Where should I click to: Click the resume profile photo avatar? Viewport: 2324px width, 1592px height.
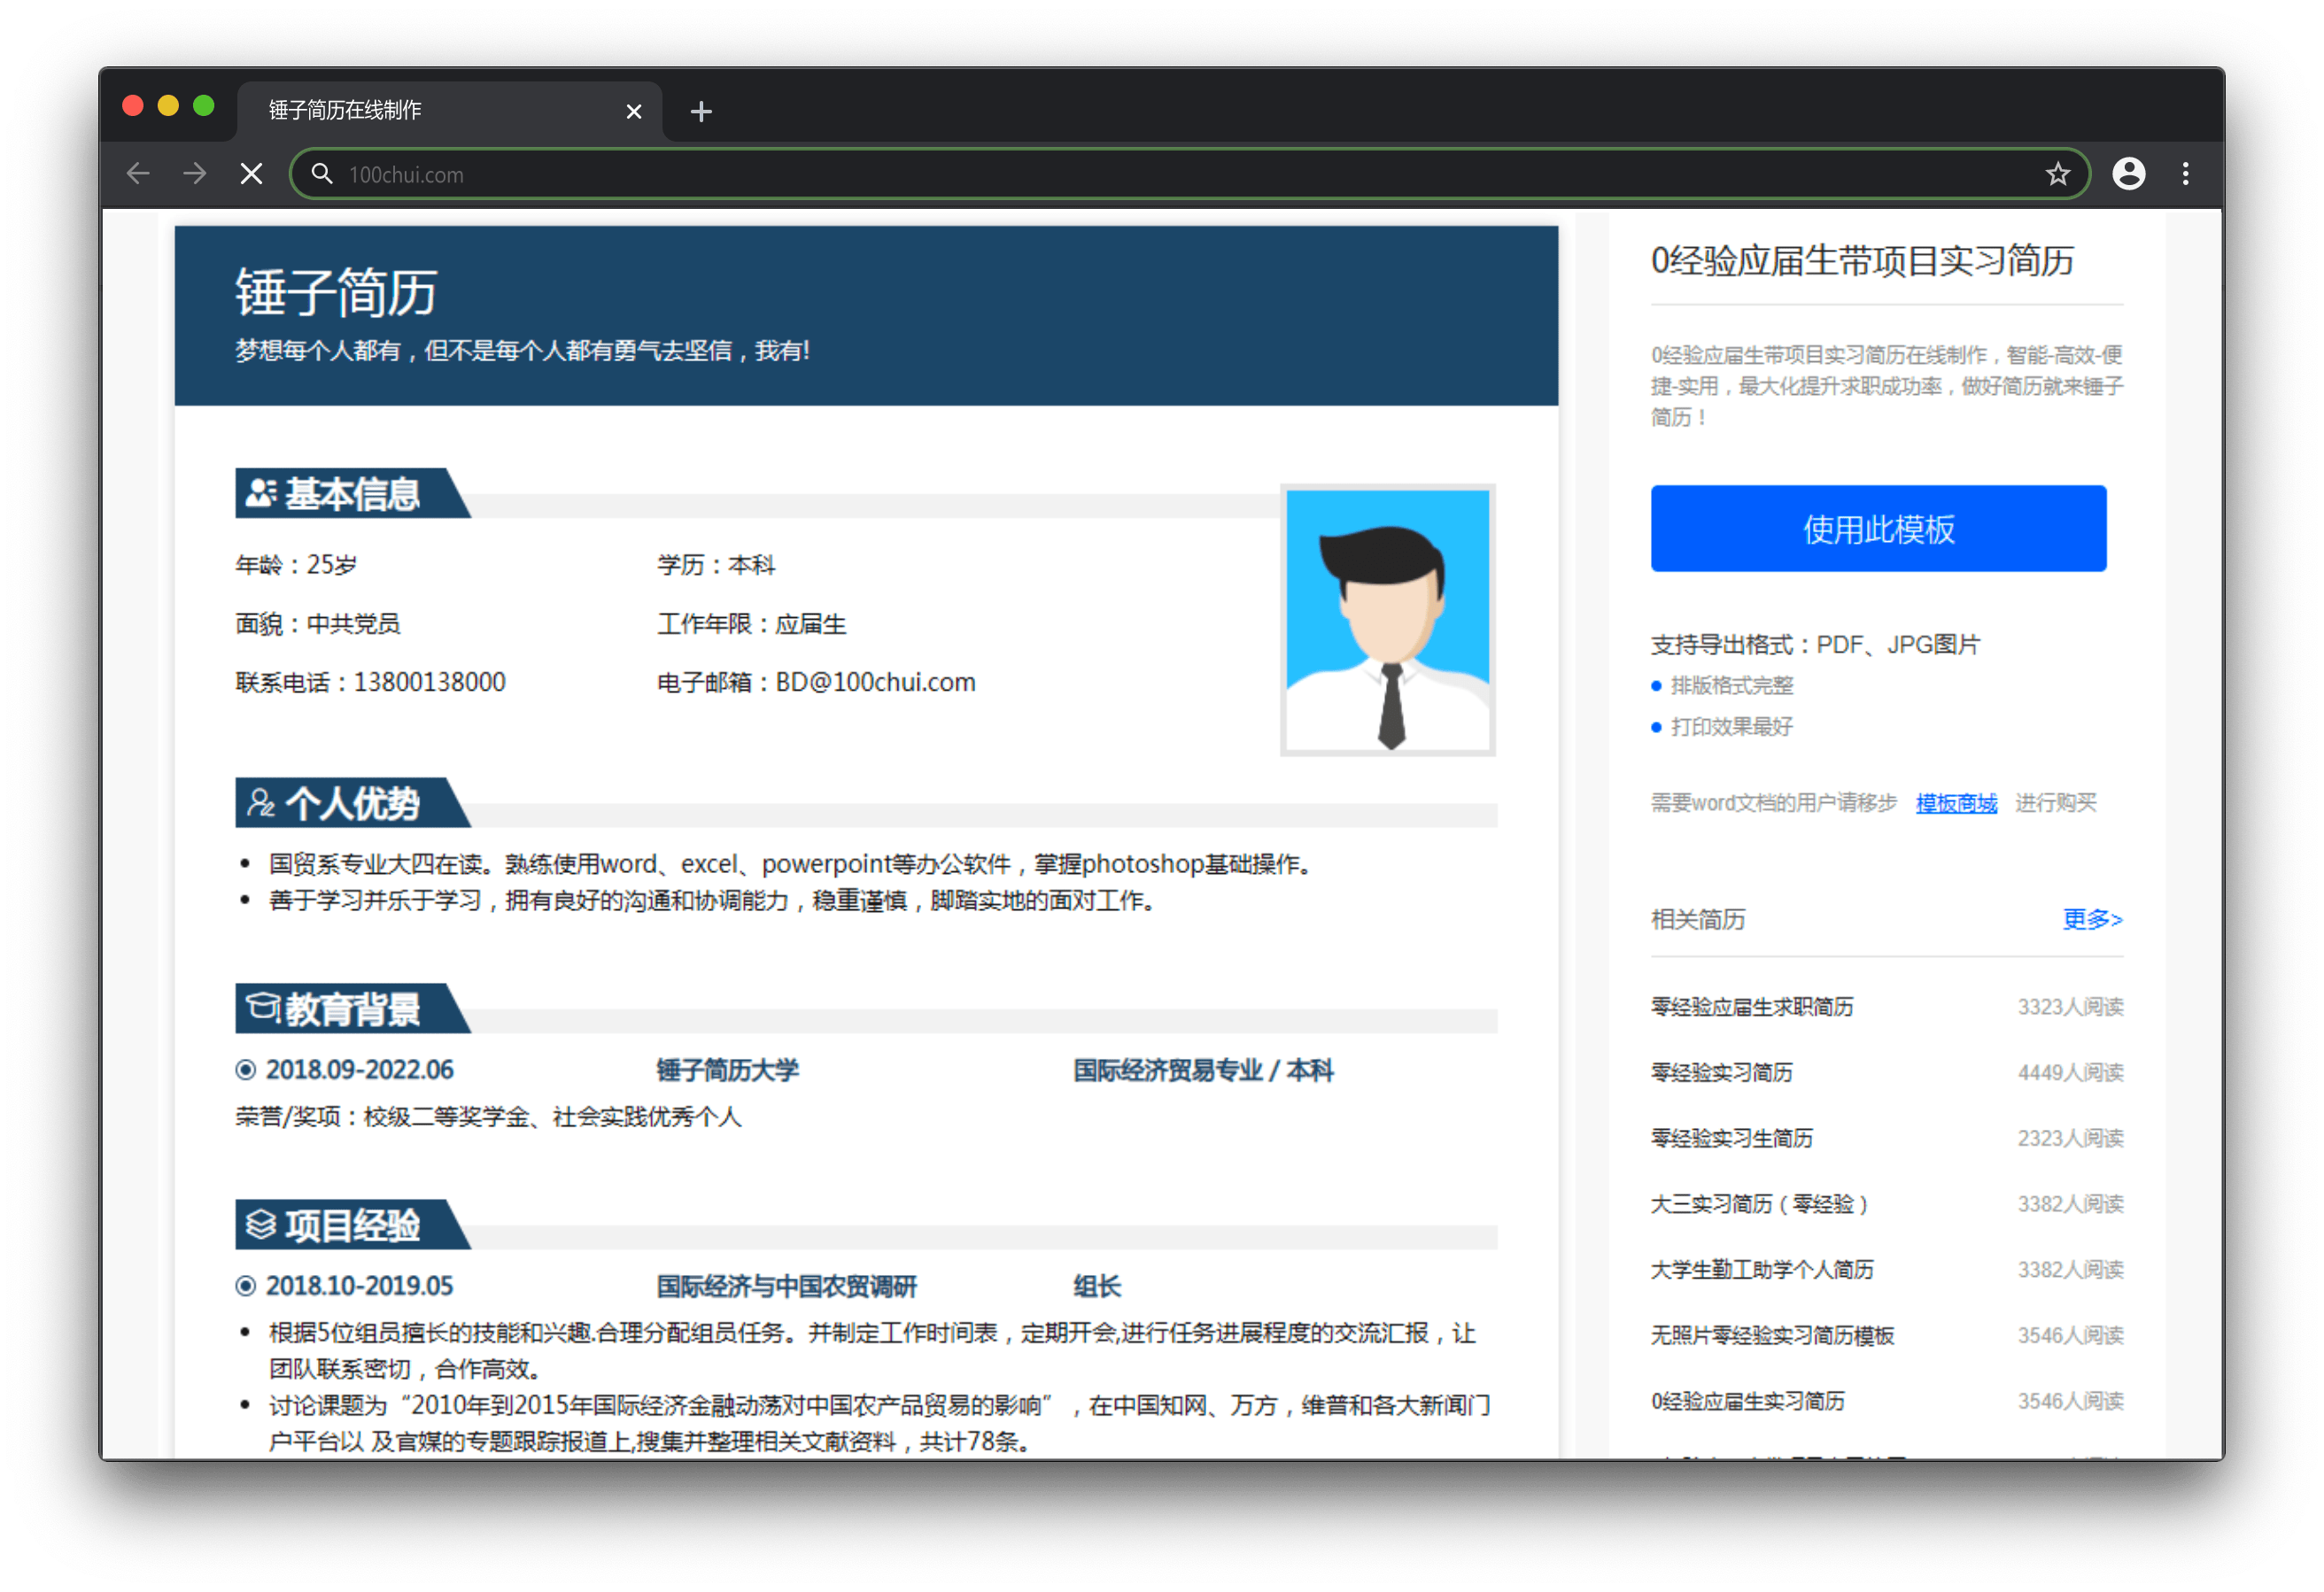(1387, 620)
